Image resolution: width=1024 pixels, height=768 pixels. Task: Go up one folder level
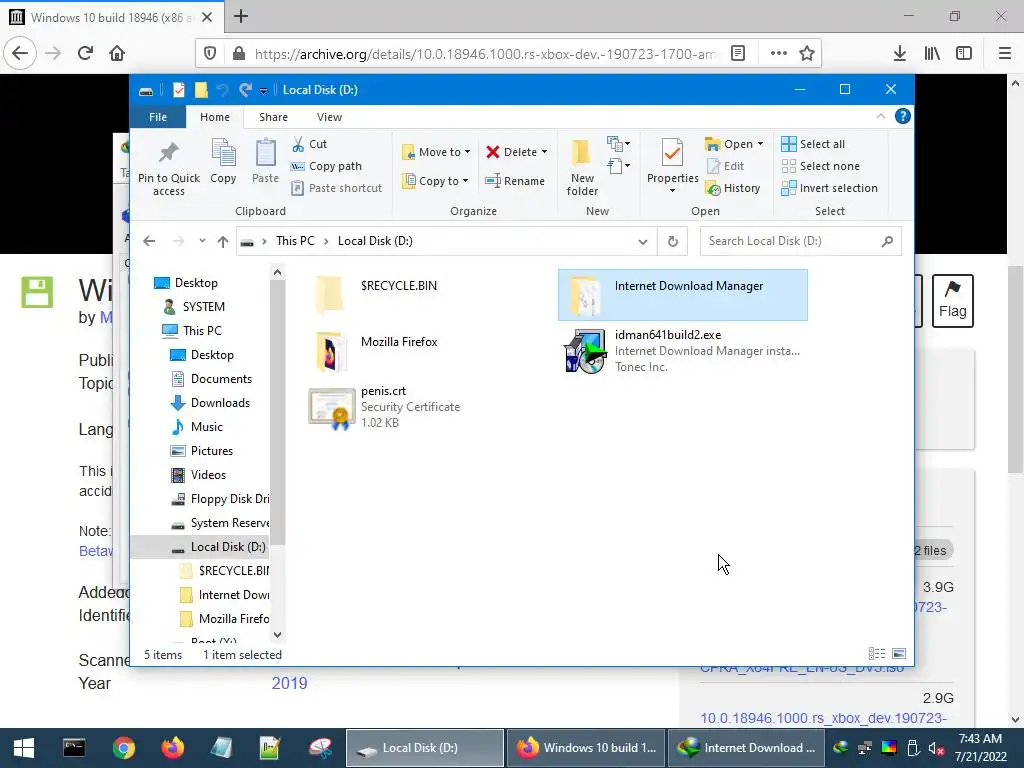(223, 241)
